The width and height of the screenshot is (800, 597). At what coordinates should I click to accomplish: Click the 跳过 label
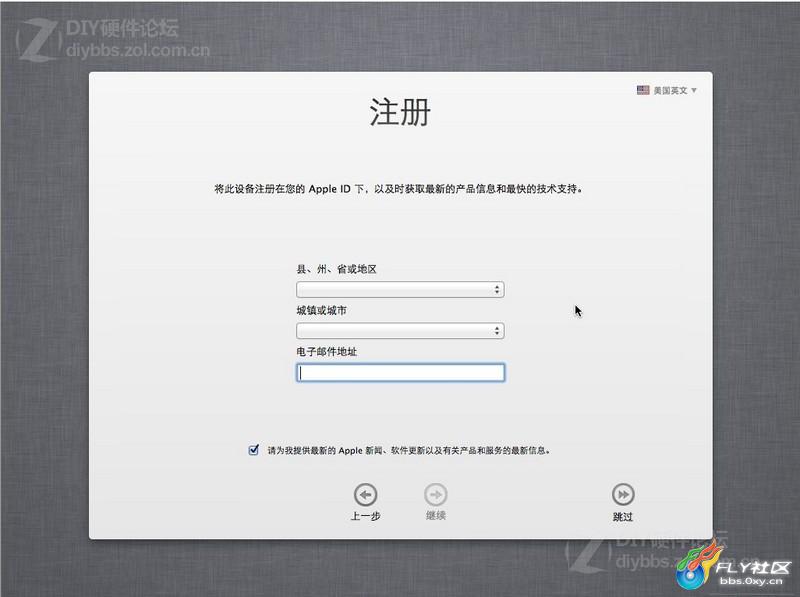623,517
